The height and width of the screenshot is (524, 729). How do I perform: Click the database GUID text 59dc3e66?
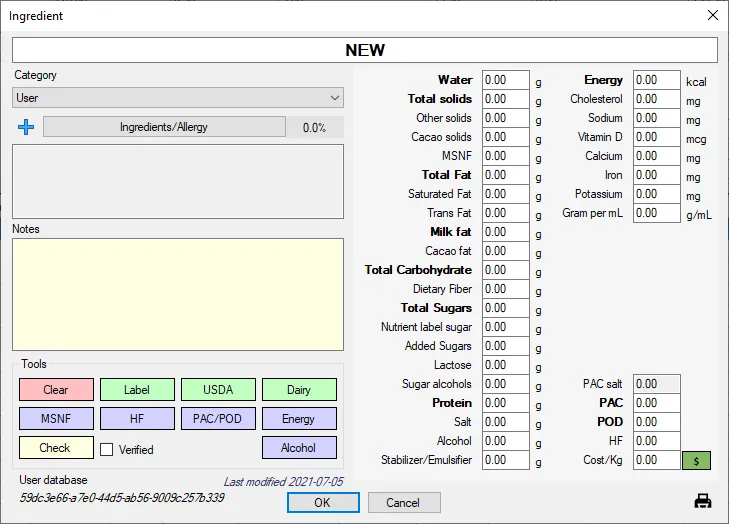coord(122,498)
